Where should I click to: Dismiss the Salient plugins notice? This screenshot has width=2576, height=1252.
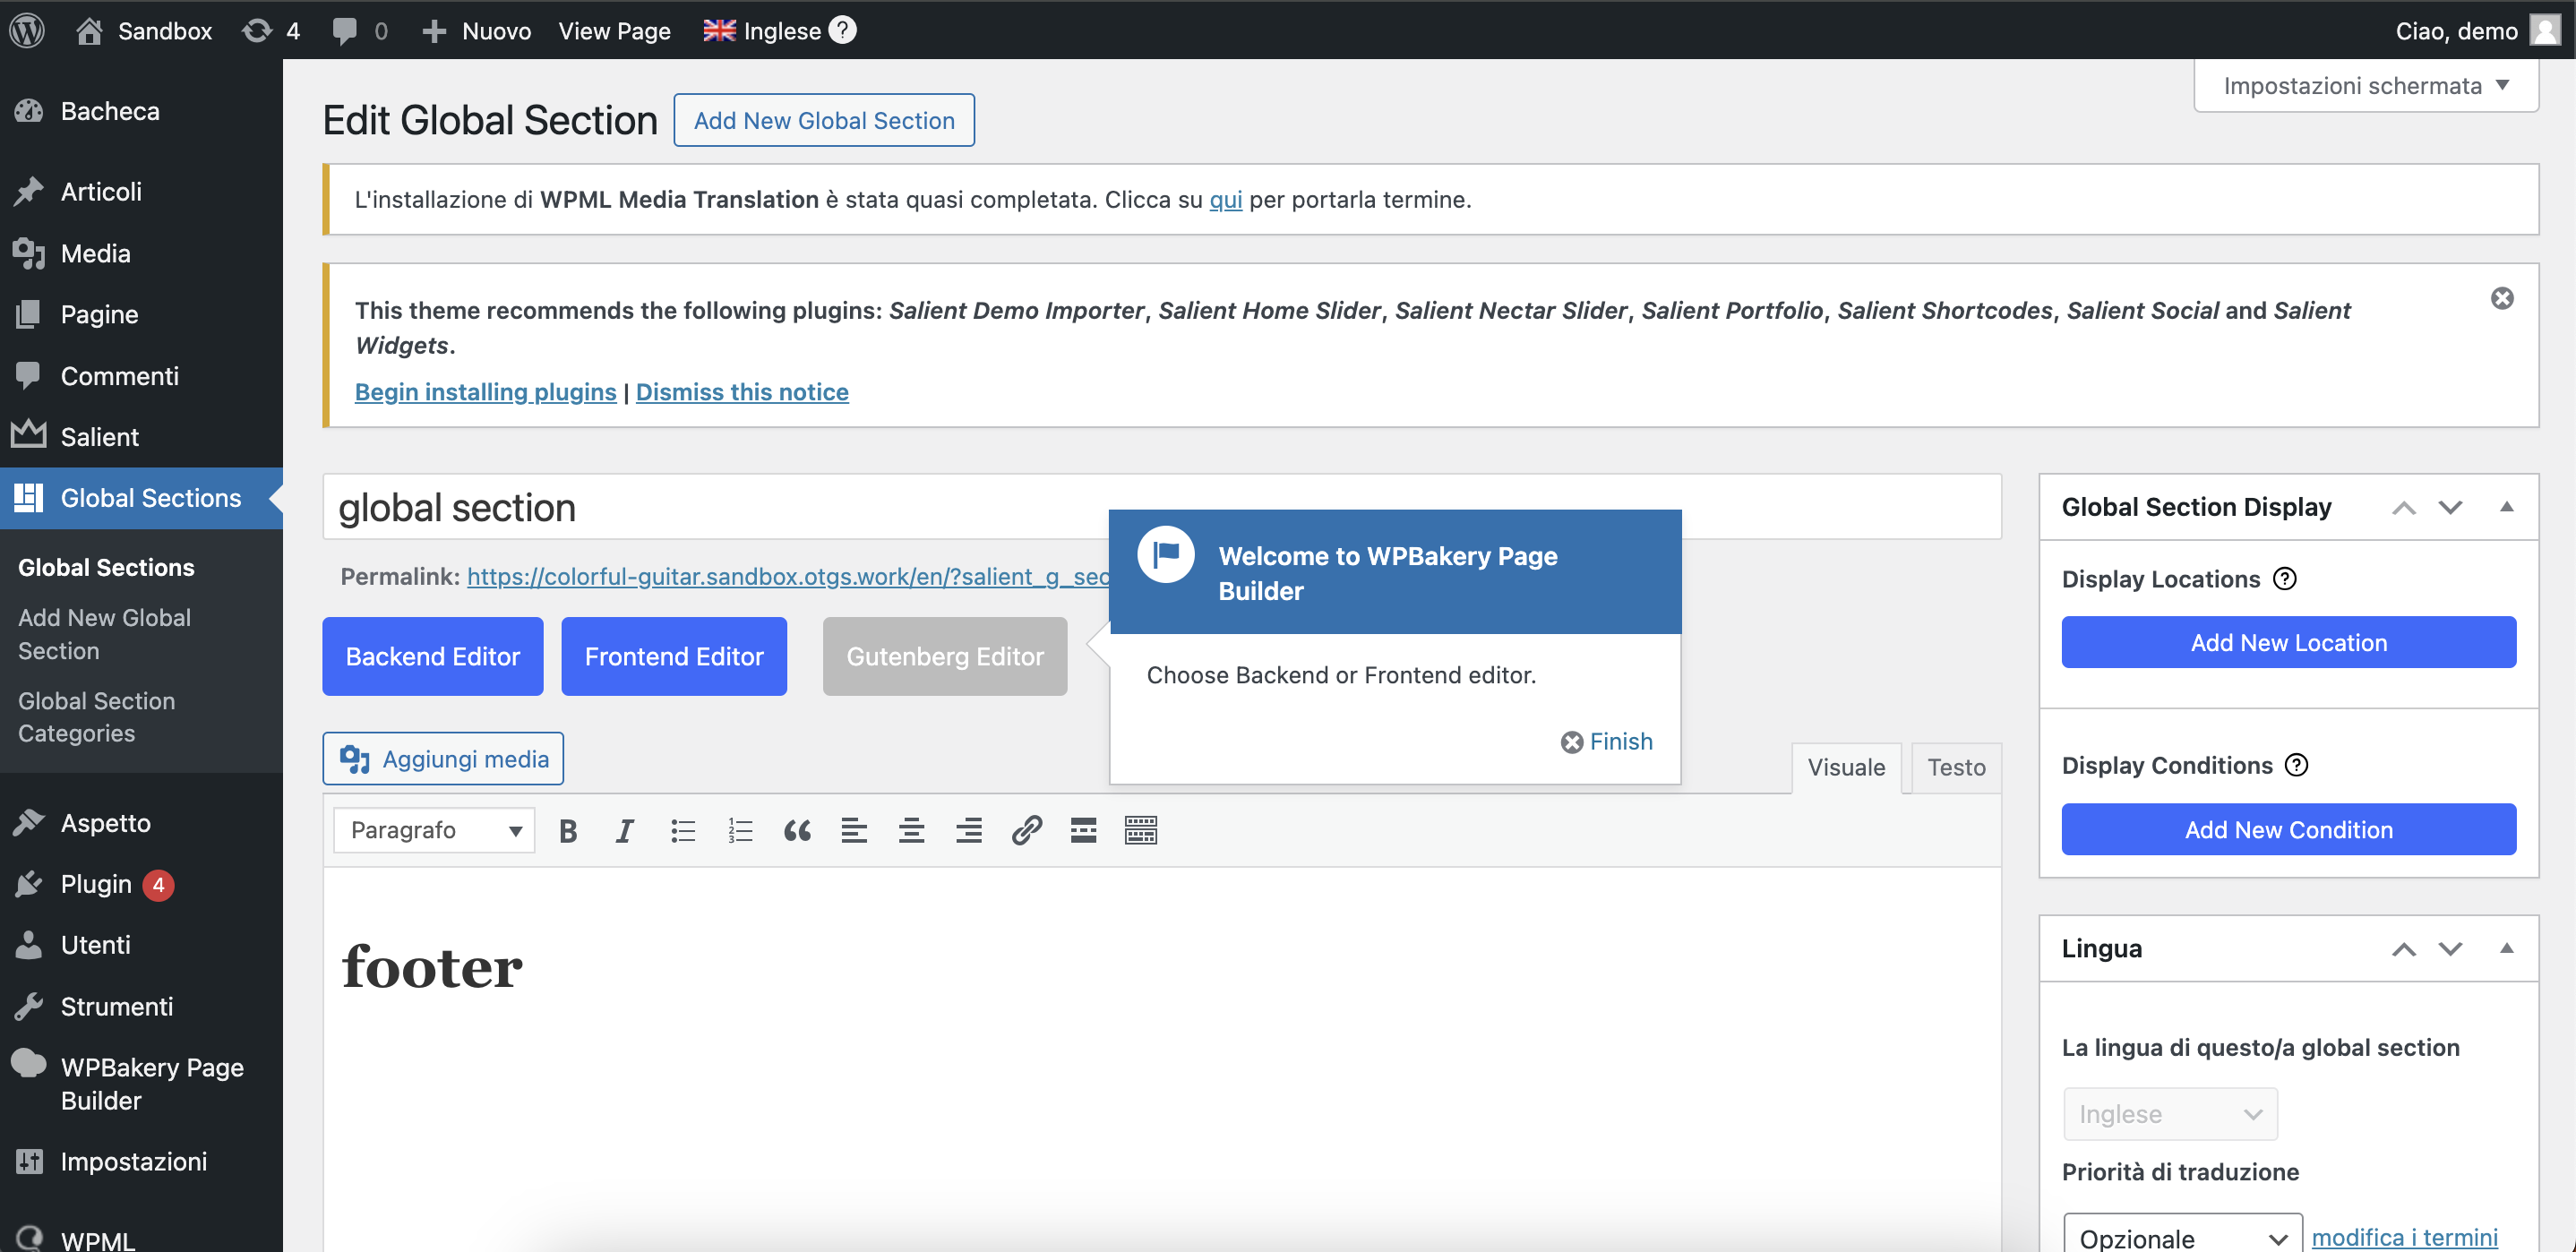[x=2502, y=298]
